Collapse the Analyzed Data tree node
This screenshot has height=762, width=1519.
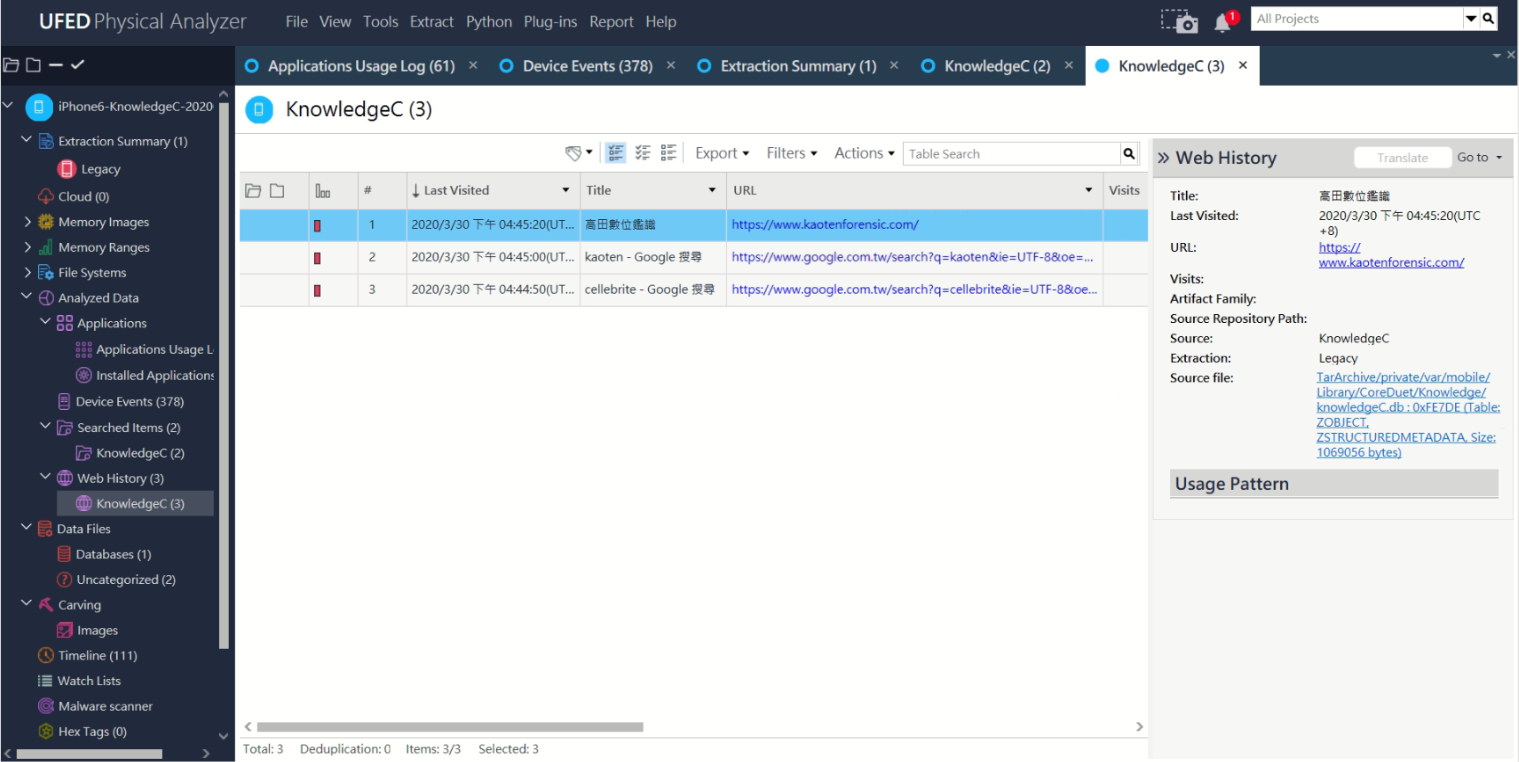click(27, 297)
